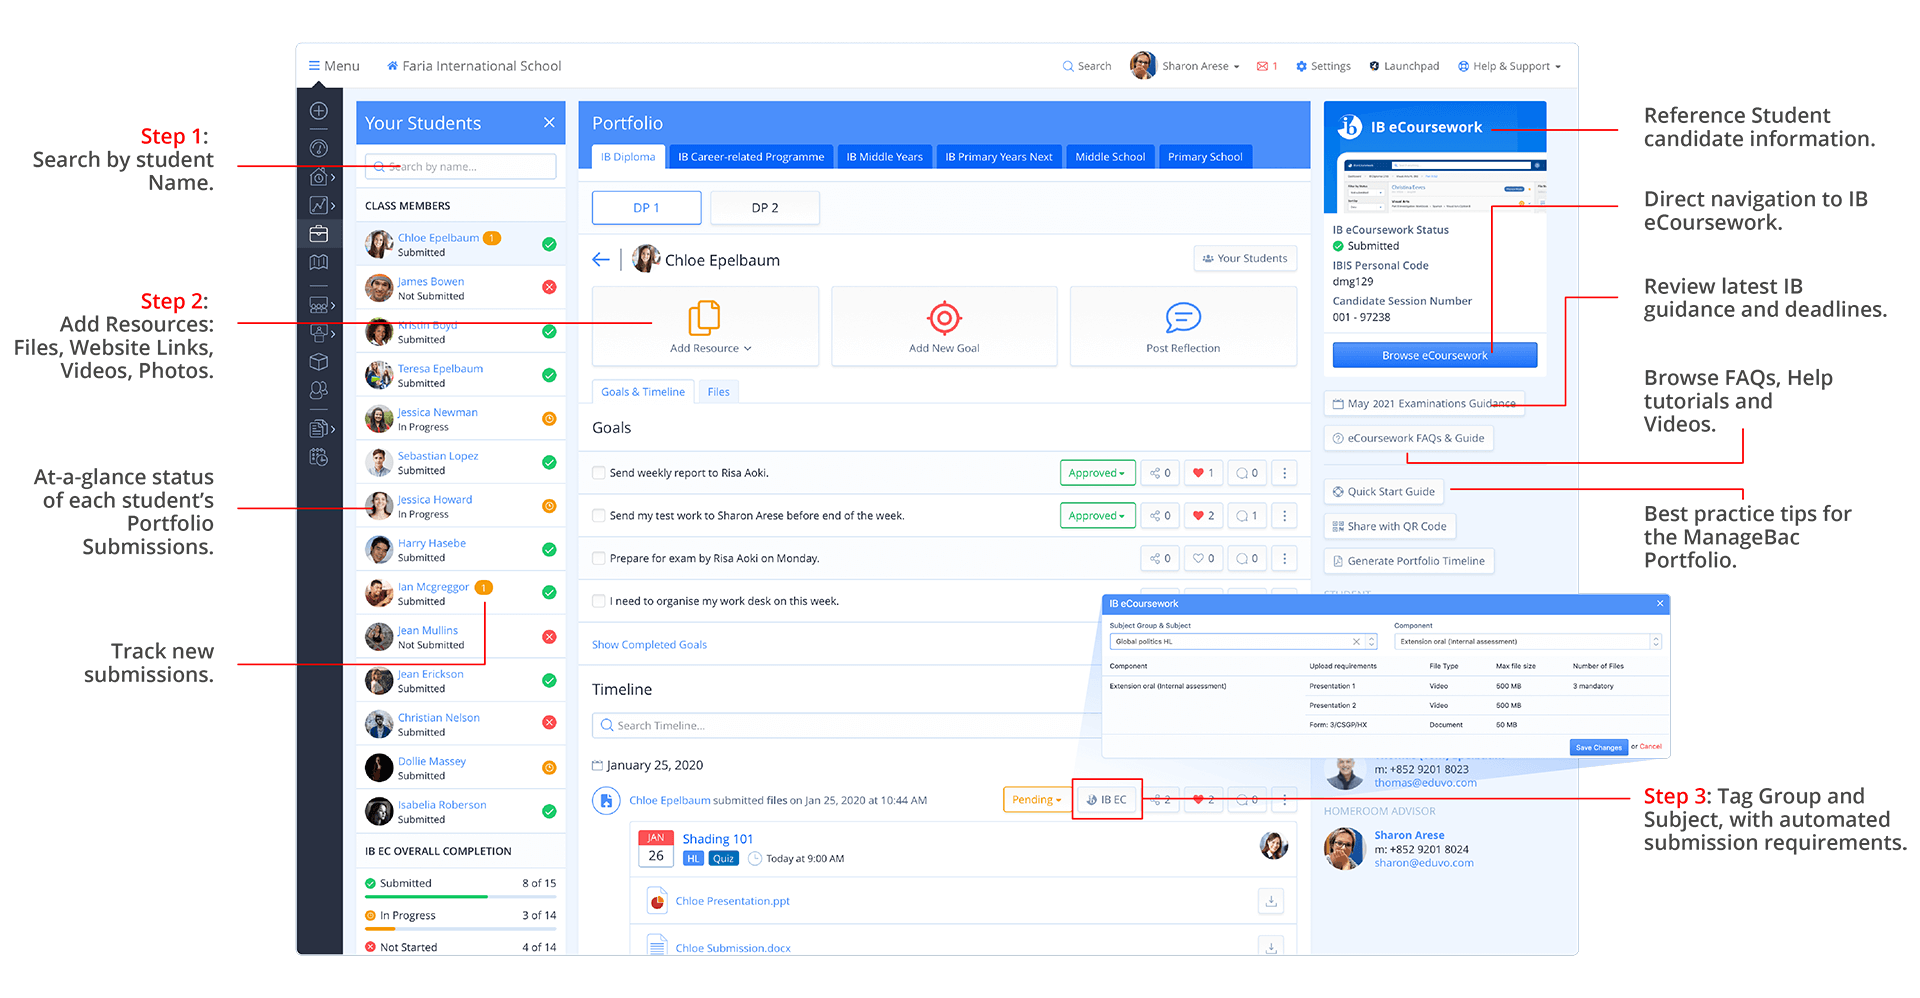The width and height of the screenshot is (1920, 998).
Task: Open the Pending status dropdown
Action: pyautogui.click(x=1036, y=800)
